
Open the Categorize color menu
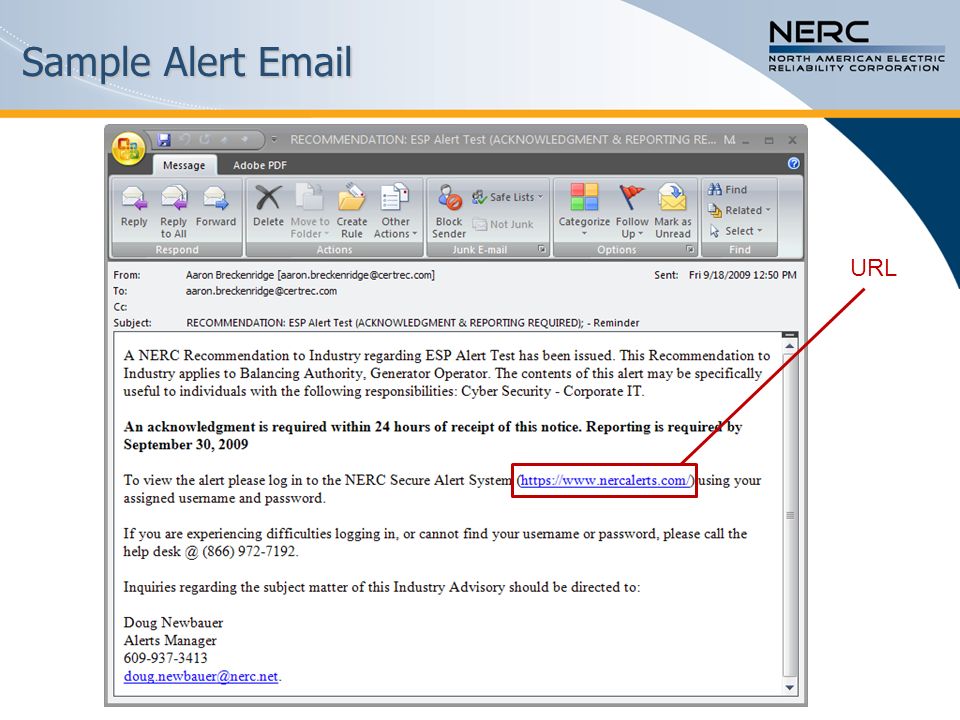click(x=584, y=210)
